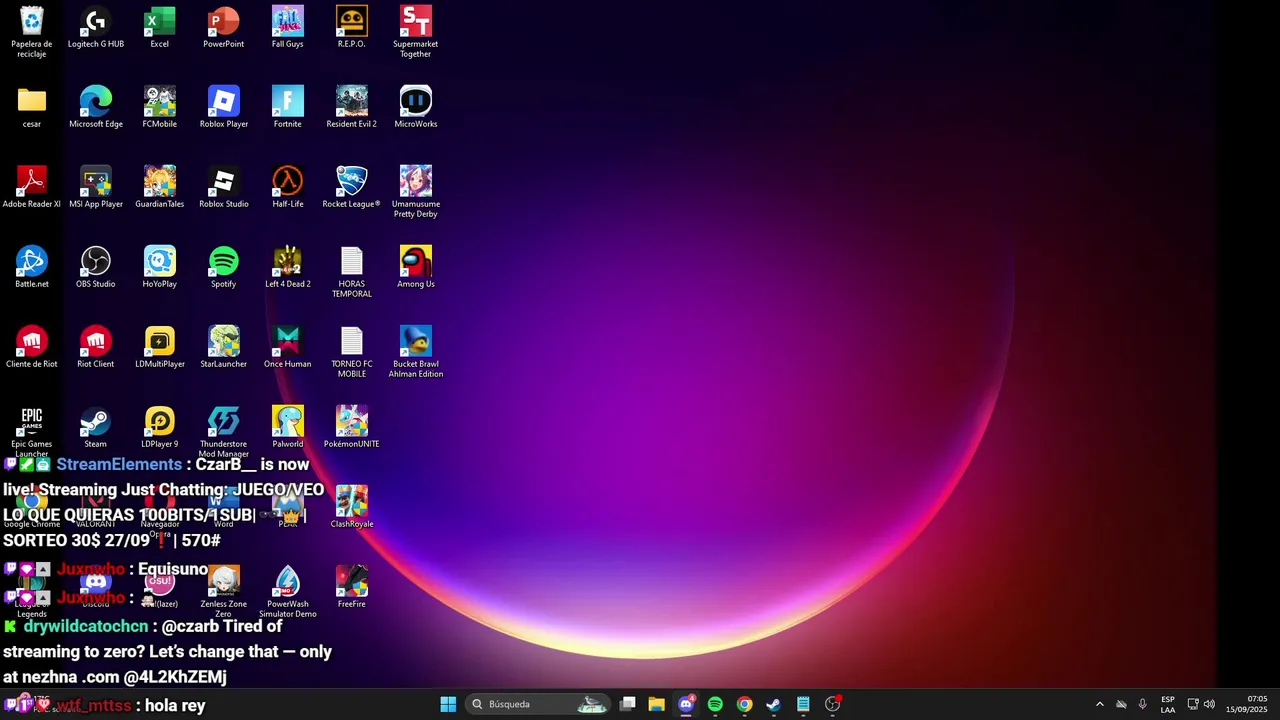Viewport: 1280px width, 720px height.
Task: Select the Umamusume Pretty Derby icon
Action: [416, 192]
